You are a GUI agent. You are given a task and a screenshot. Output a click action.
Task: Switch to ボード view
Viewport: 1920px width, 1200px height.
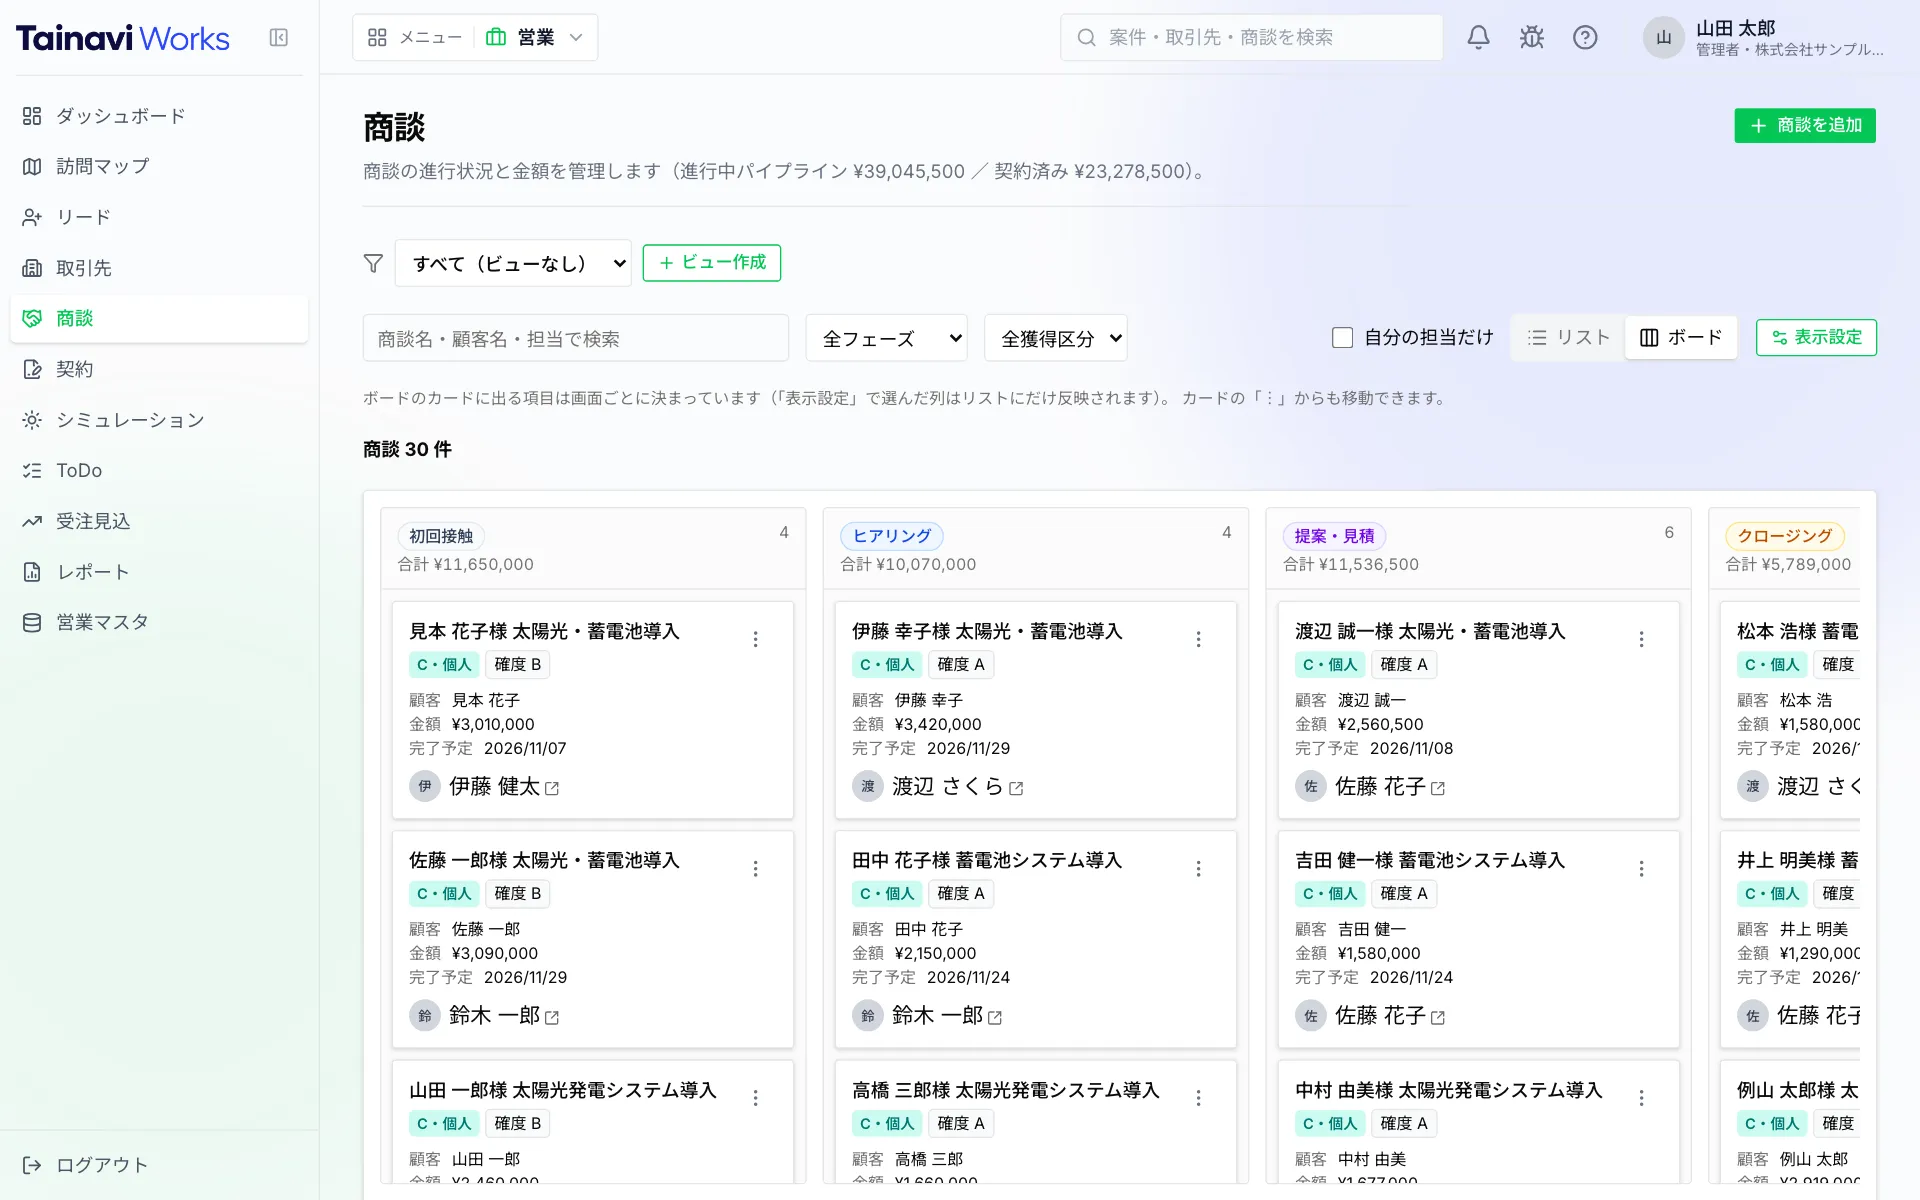click(1681, 338)
